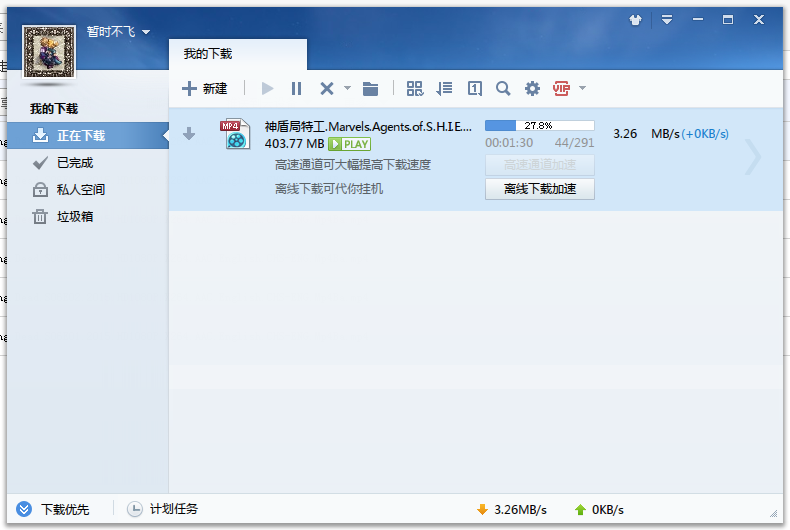Screen dimensions: 790x530
Task: Expand the delete options dropdown arrow
Action: [x=348, y=88]
